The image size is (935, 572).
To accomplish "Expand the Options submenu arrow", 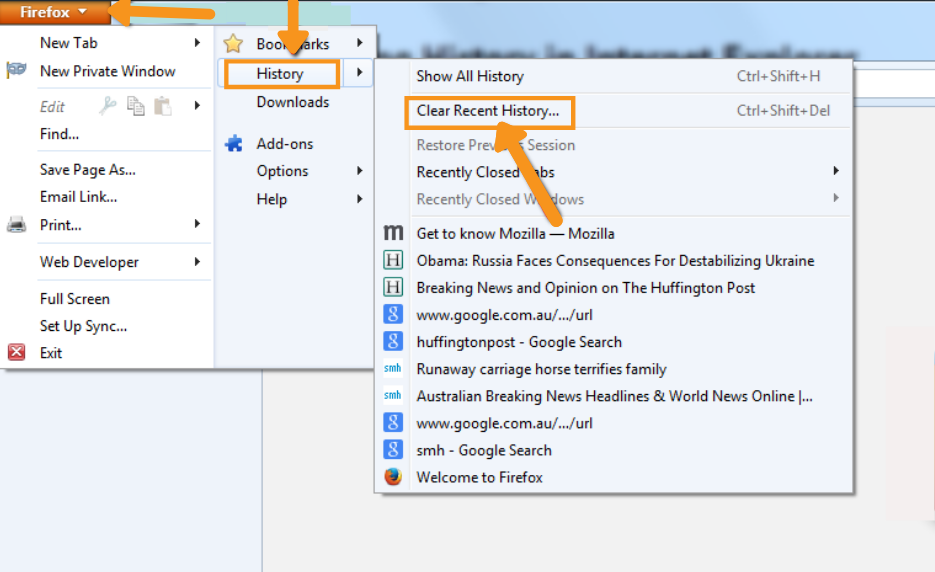I will pyautogui.click(x=360, y=171).
